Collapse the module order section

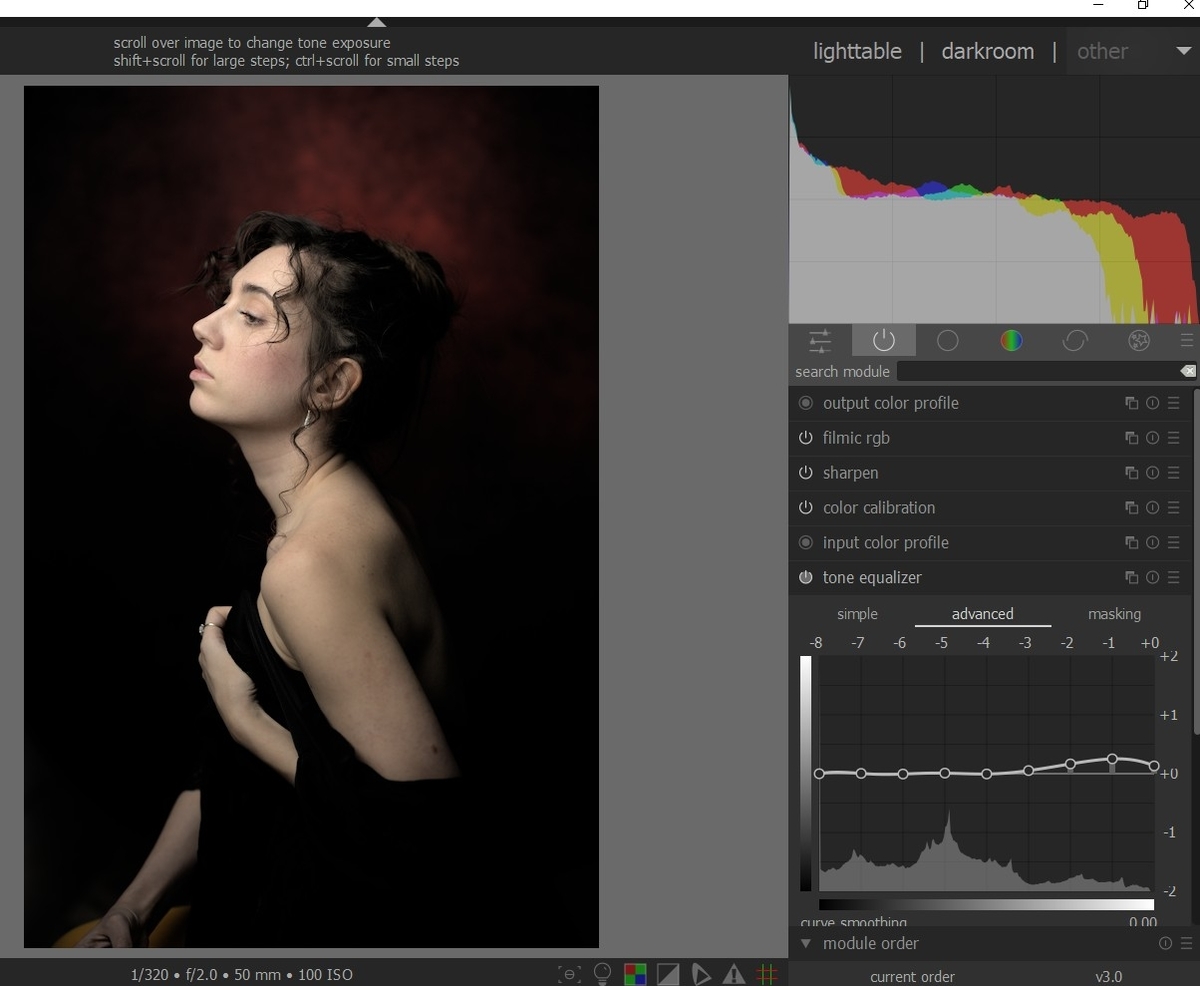click(x=805, y=943)
